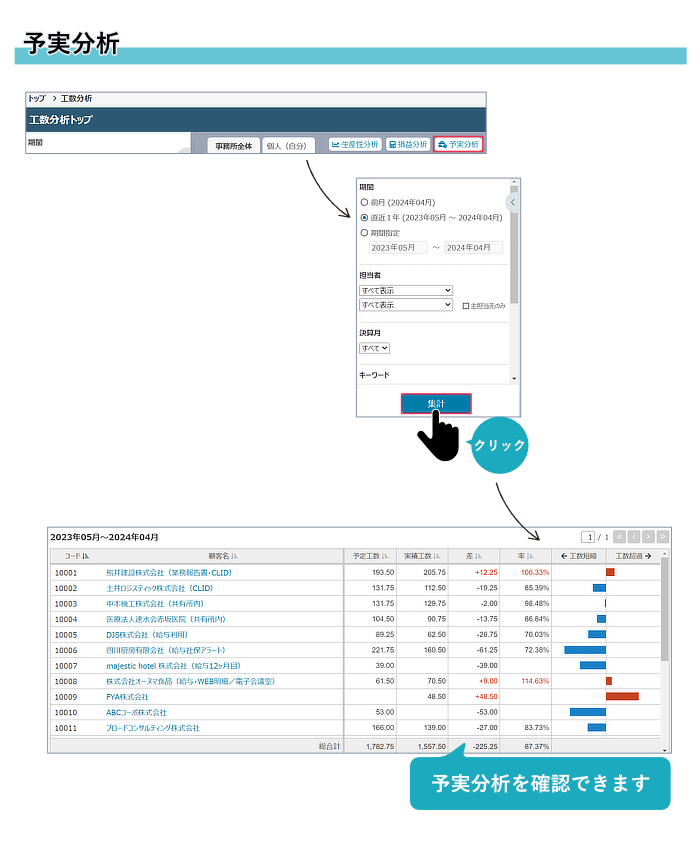
Task: Open 損益分析 report button
Action: click(x=407, y=145)
